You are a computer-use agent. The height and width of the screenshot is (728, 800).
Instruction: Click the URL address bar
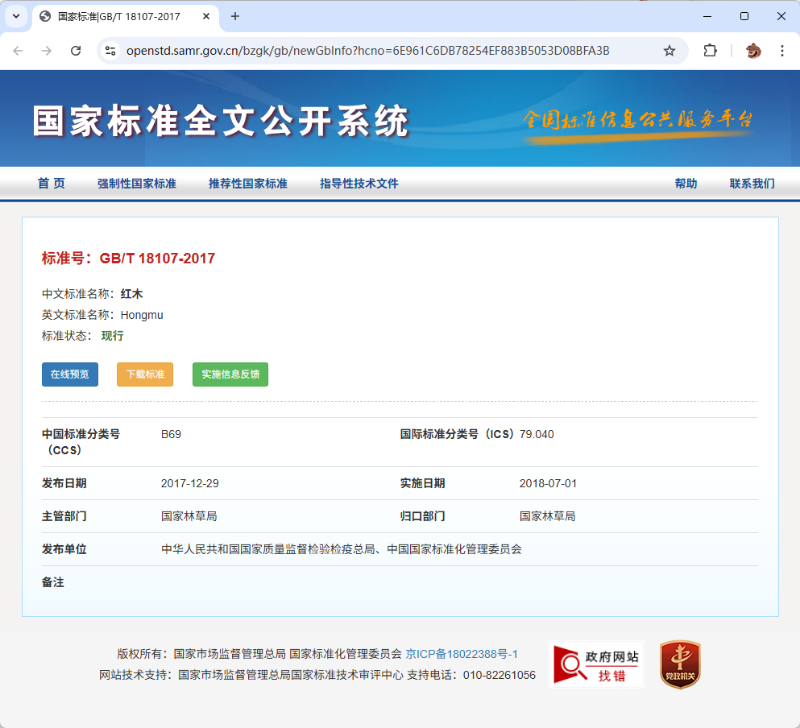point(380,51)
